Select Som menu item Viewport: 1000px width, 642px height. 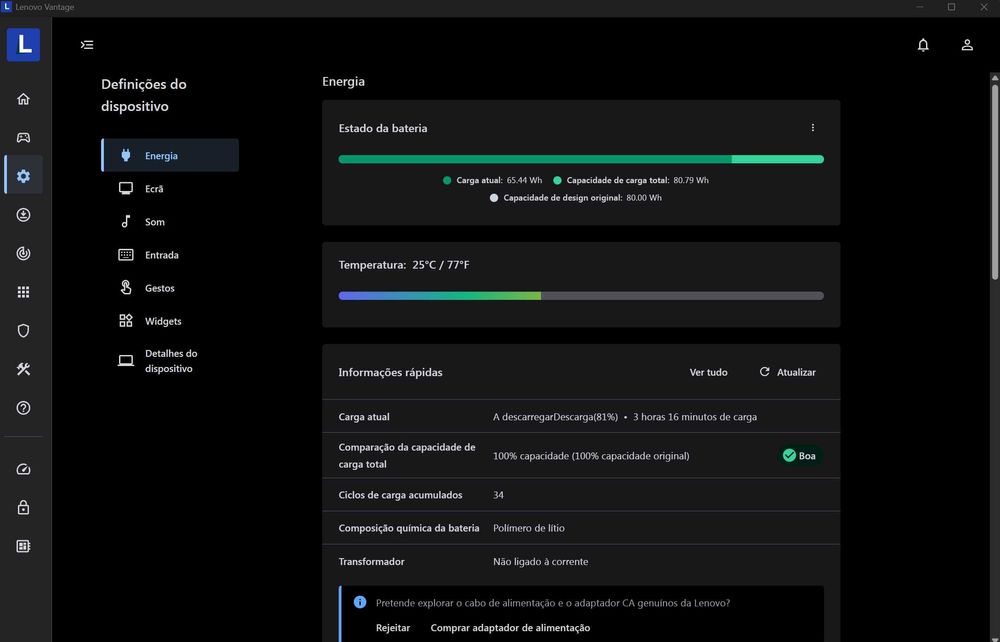click(x=170, y=222)
